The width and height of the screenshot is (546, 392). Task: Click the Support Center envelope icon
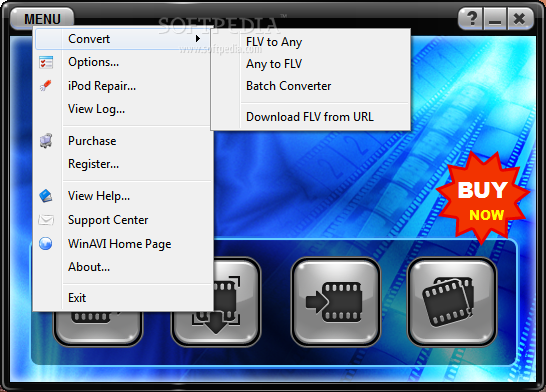[x=46, y=220]
